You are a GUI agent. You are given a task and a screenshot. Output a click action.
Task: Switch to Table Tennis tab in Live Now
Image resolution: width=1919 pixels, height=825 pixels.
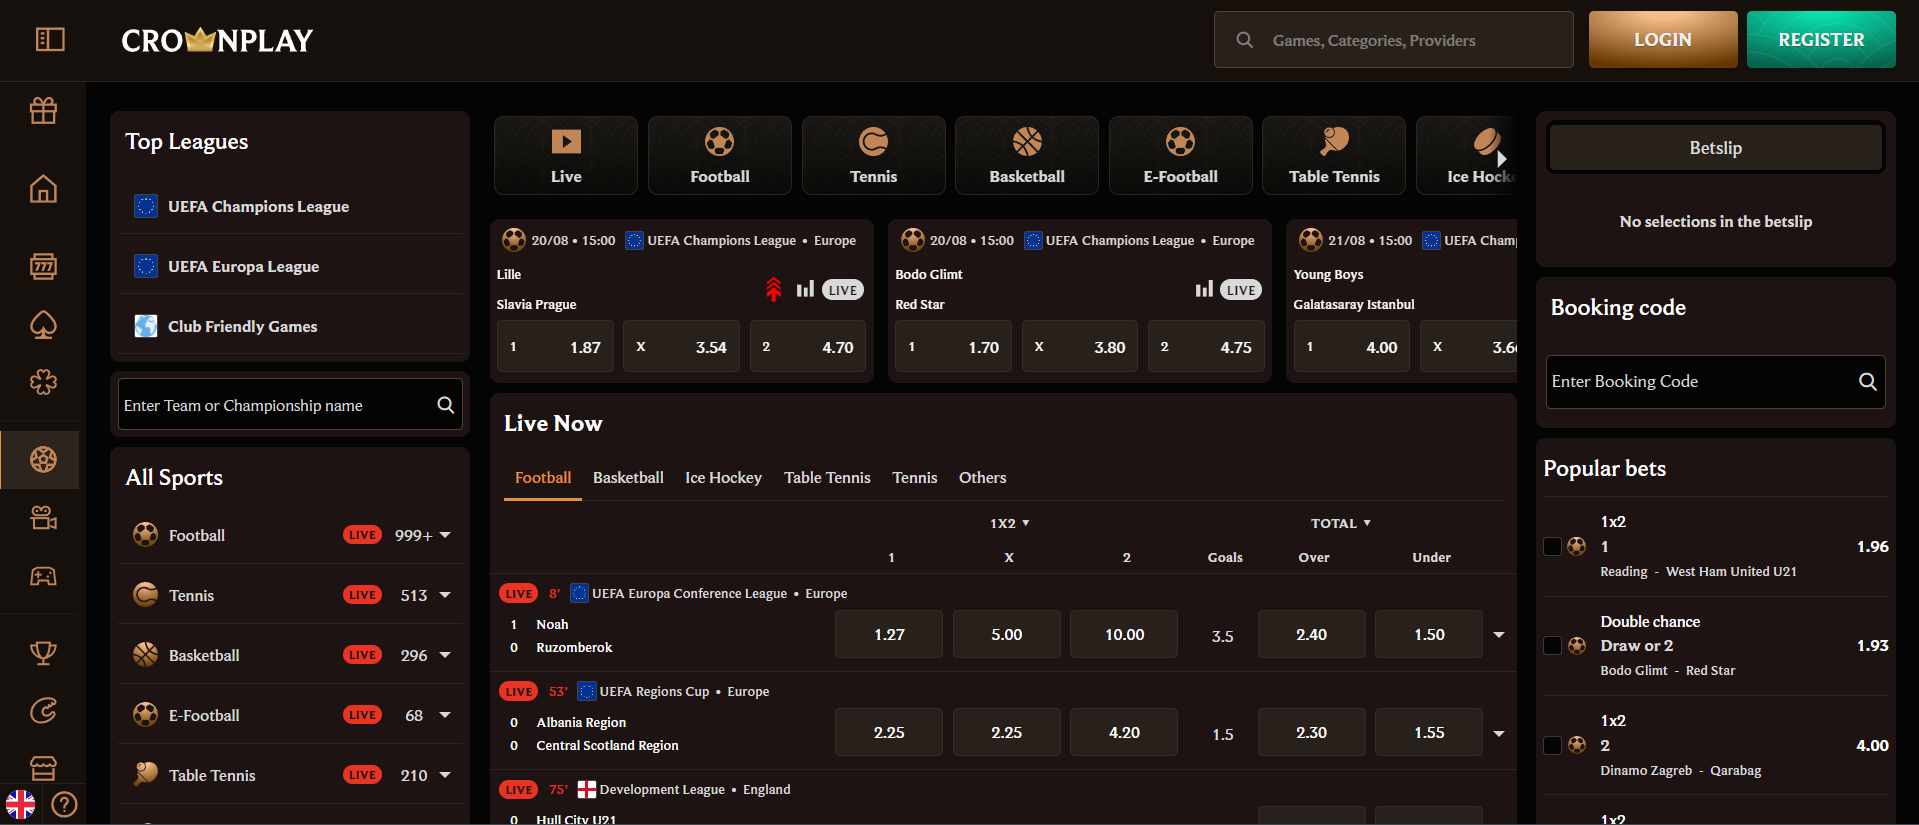827,478
